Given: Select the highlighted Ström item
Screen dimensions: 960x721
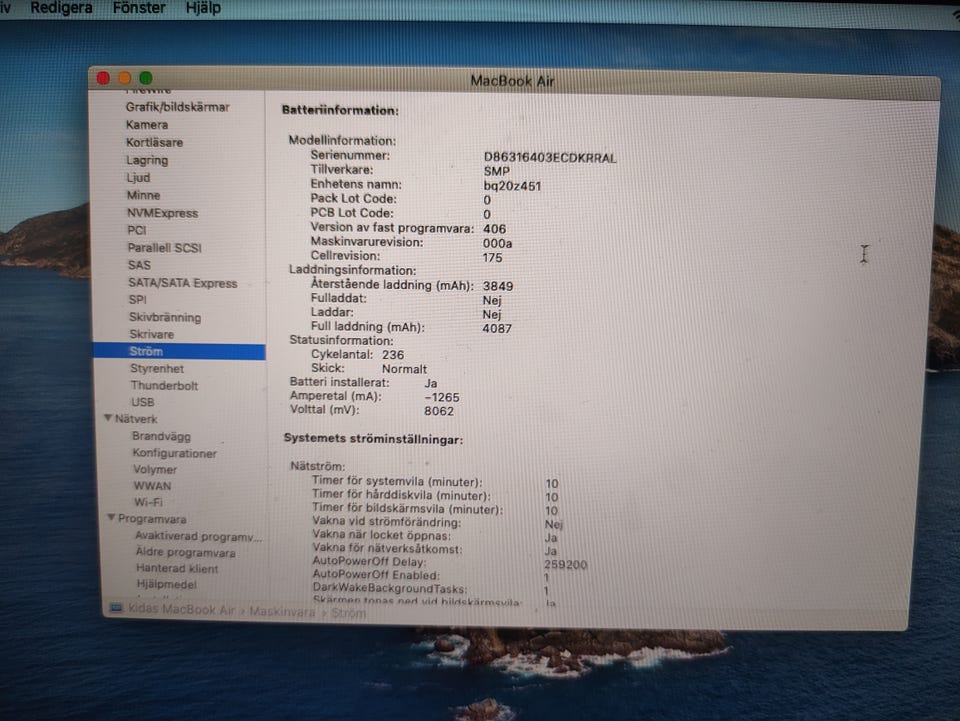Looking at the screenshot, I should [x=179, y=351].
